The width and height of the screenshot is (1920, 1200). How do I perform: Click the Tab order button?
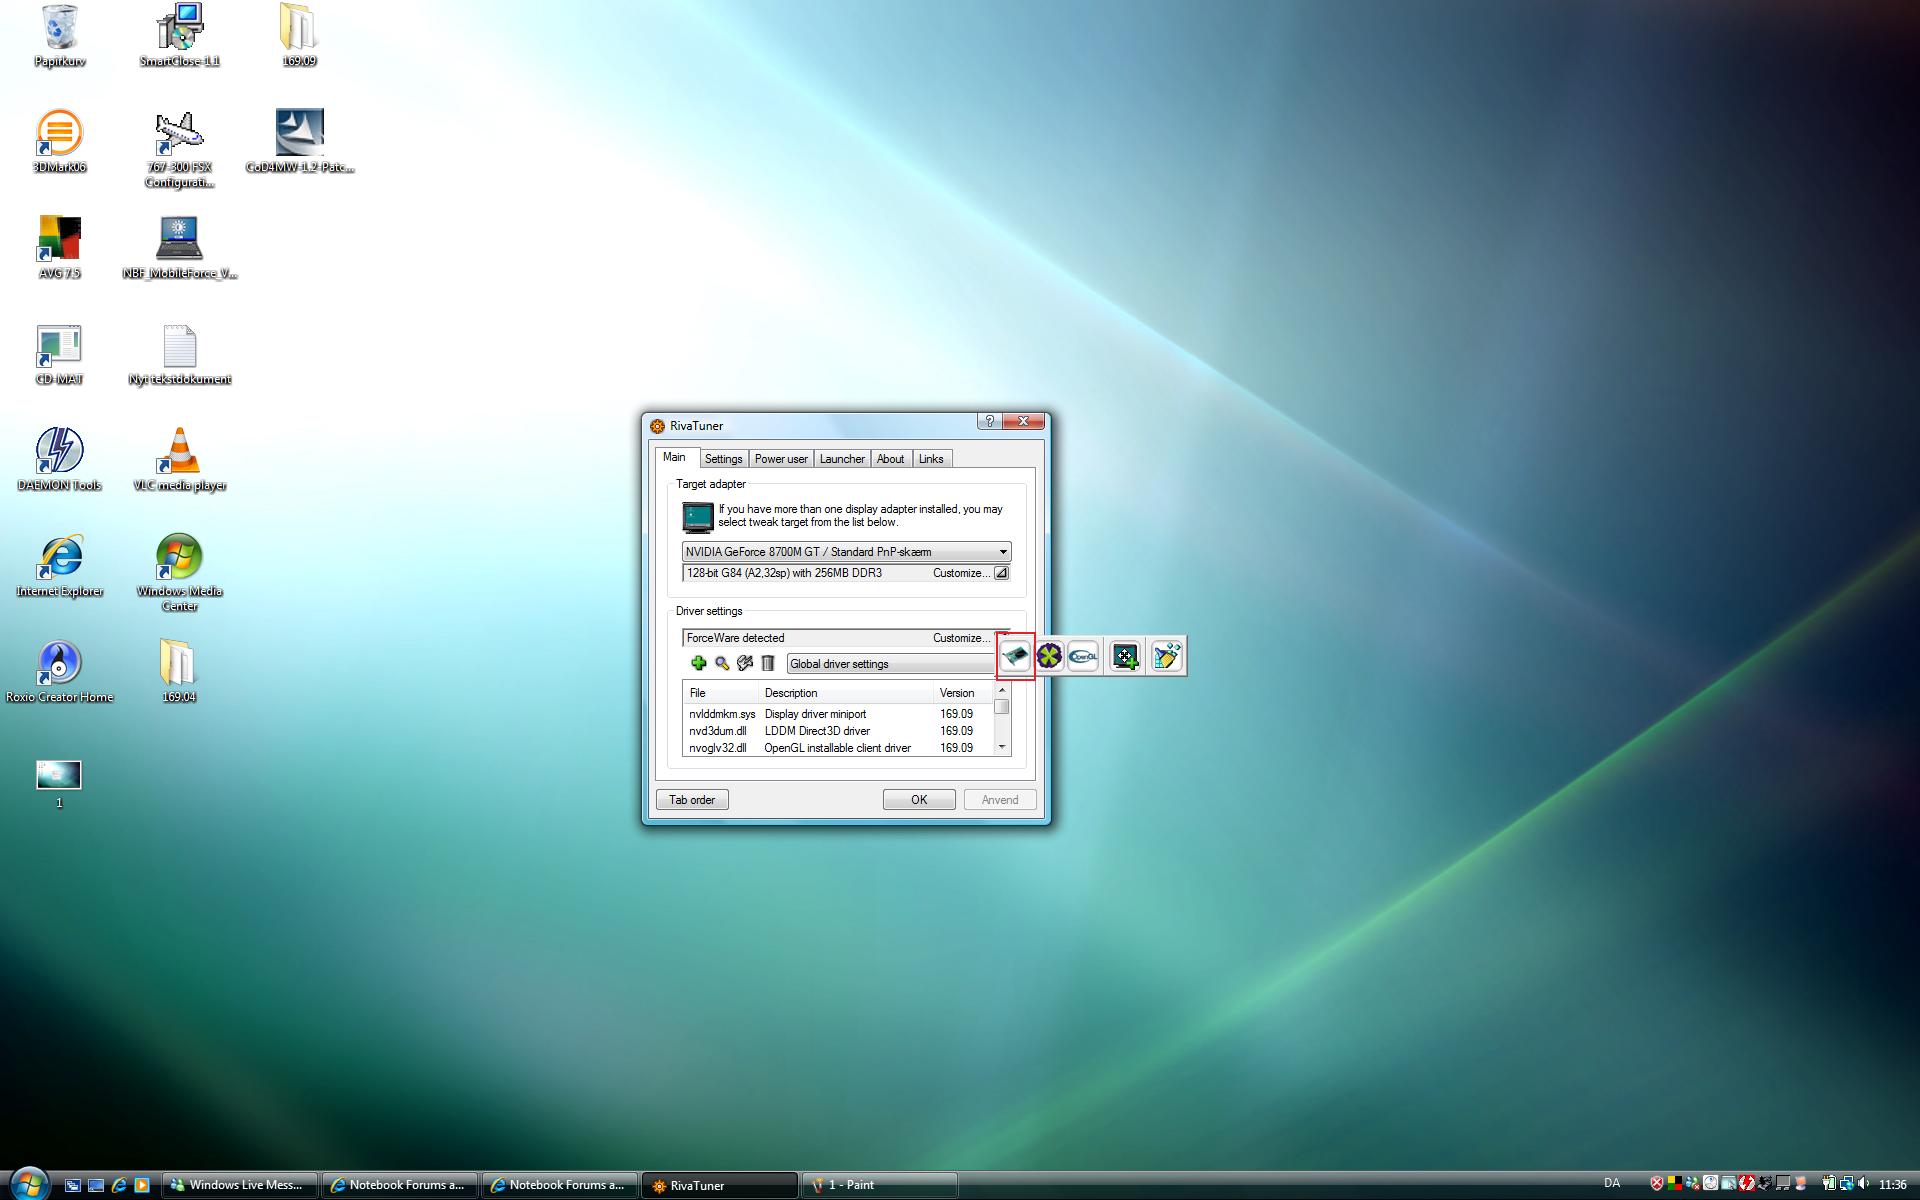(x=692, y=800)
